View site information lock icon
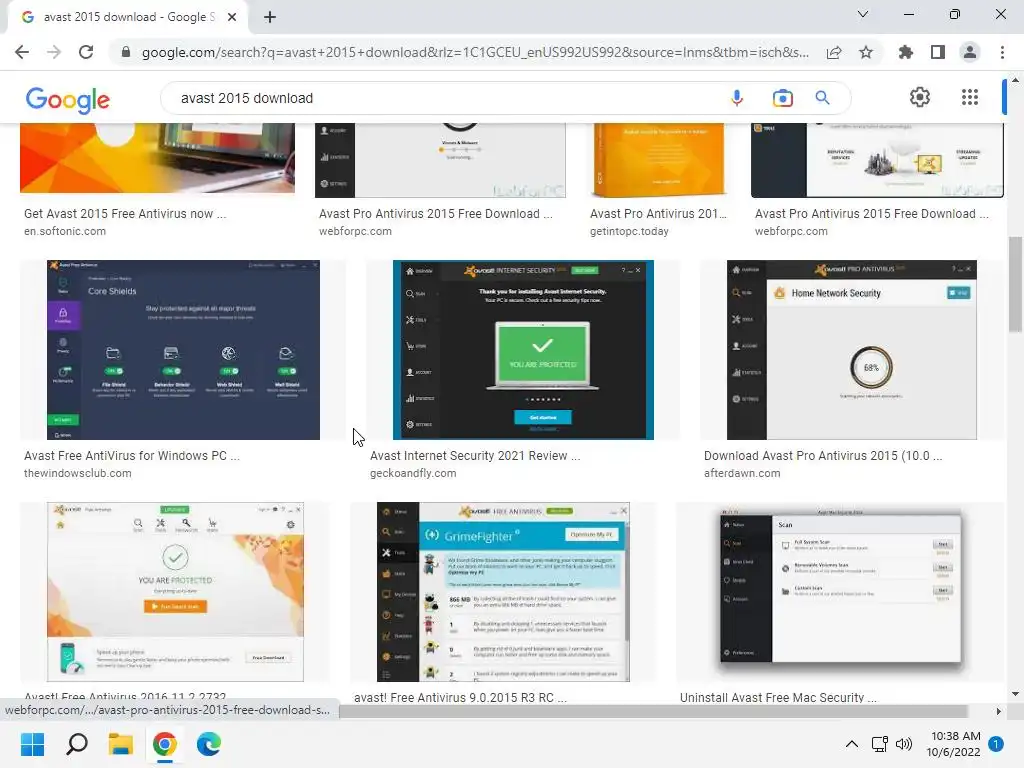The image size is (1024, 768). [x=126, y=52]
